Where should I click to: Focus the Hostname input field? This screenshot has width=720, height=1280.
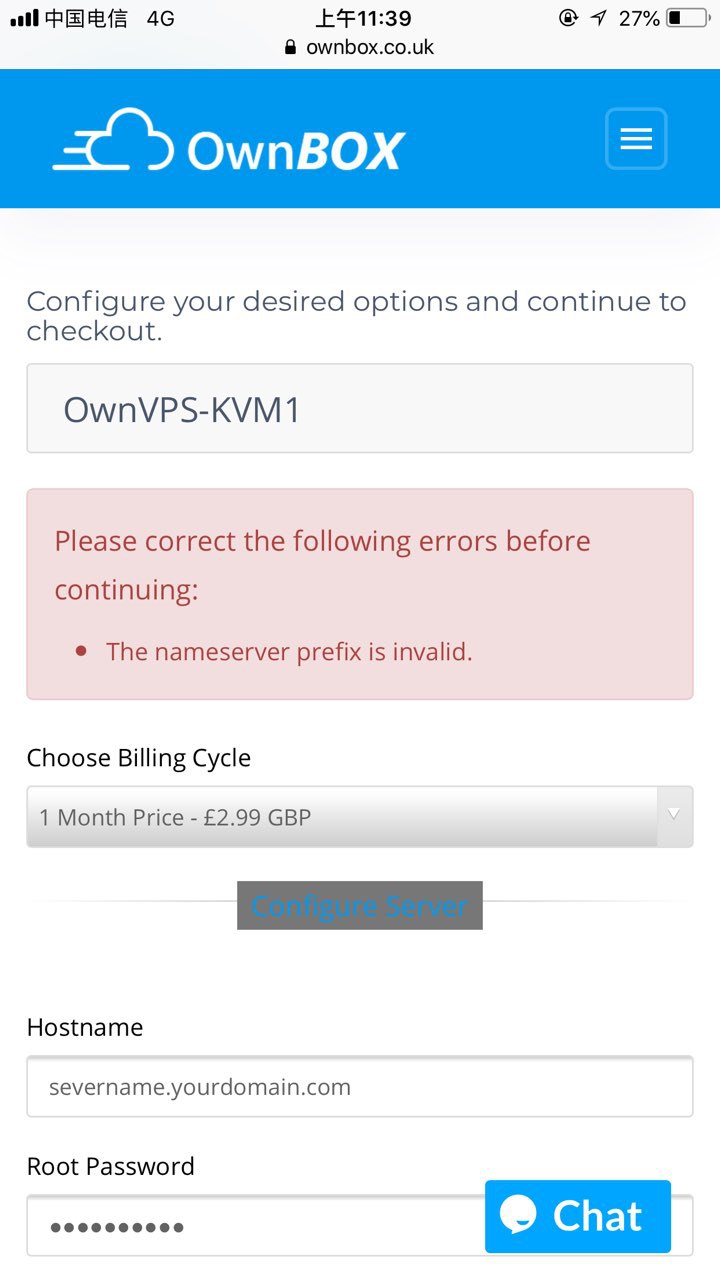[x=360, y=1087]
